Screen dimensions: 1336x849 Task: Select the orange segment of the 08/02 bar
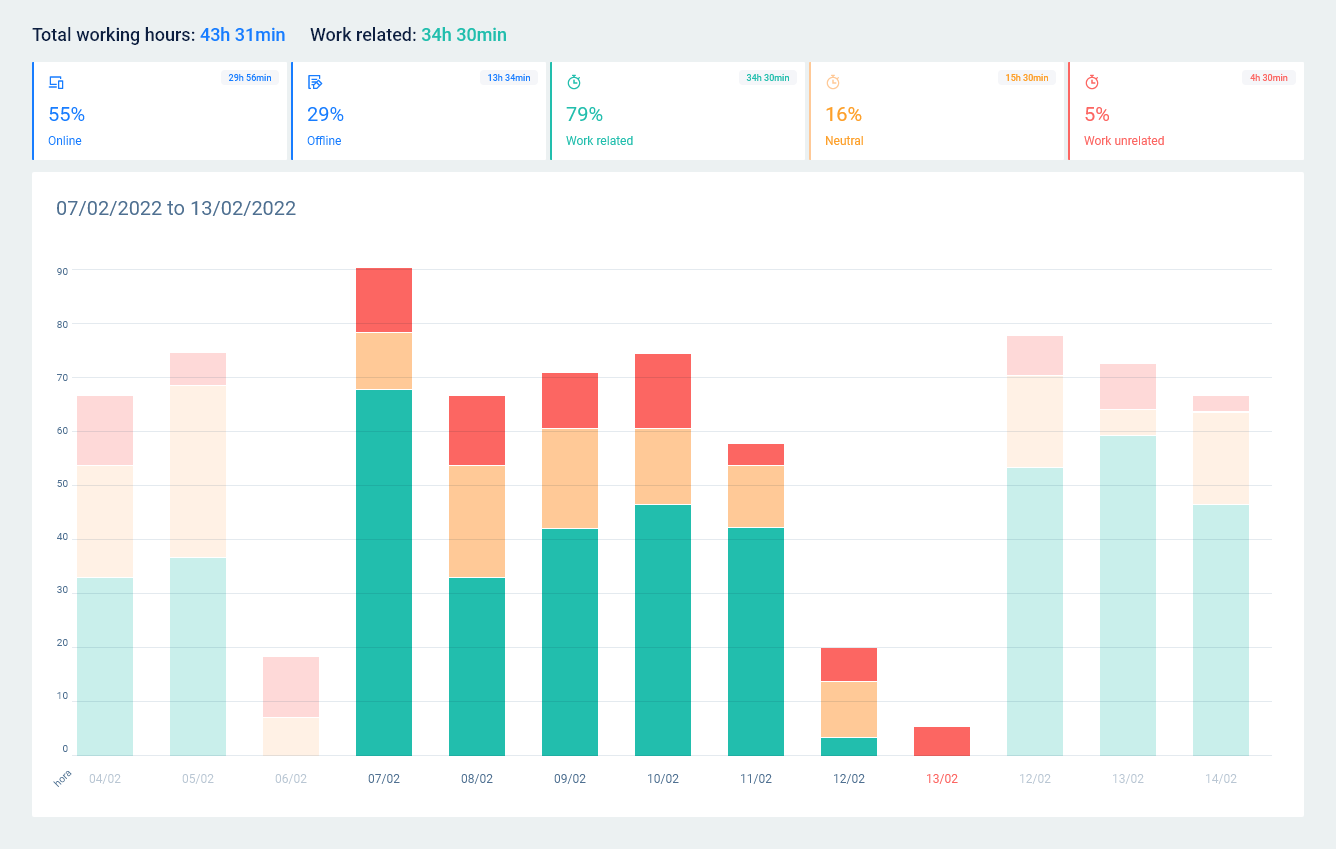point(477,521)
